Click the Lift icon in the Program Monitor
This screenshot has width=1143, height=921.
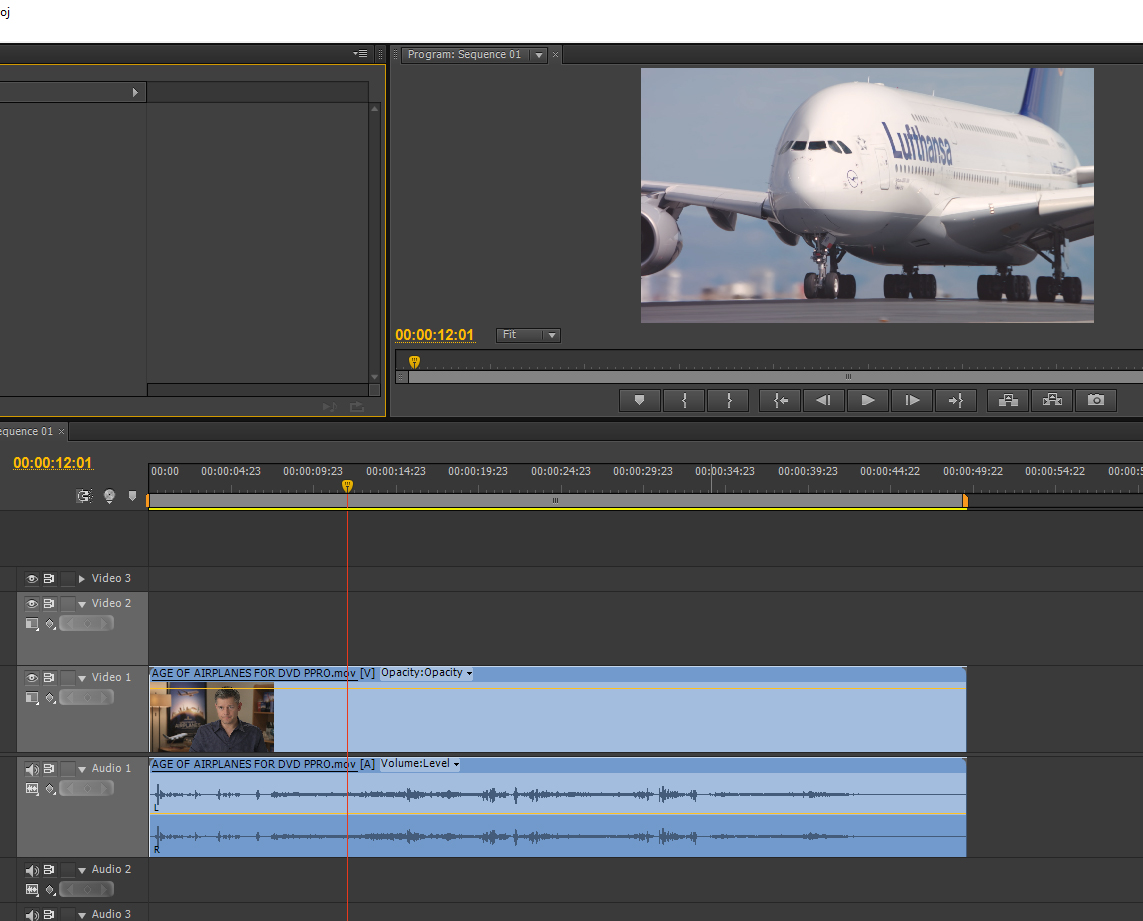[1007, 400]
